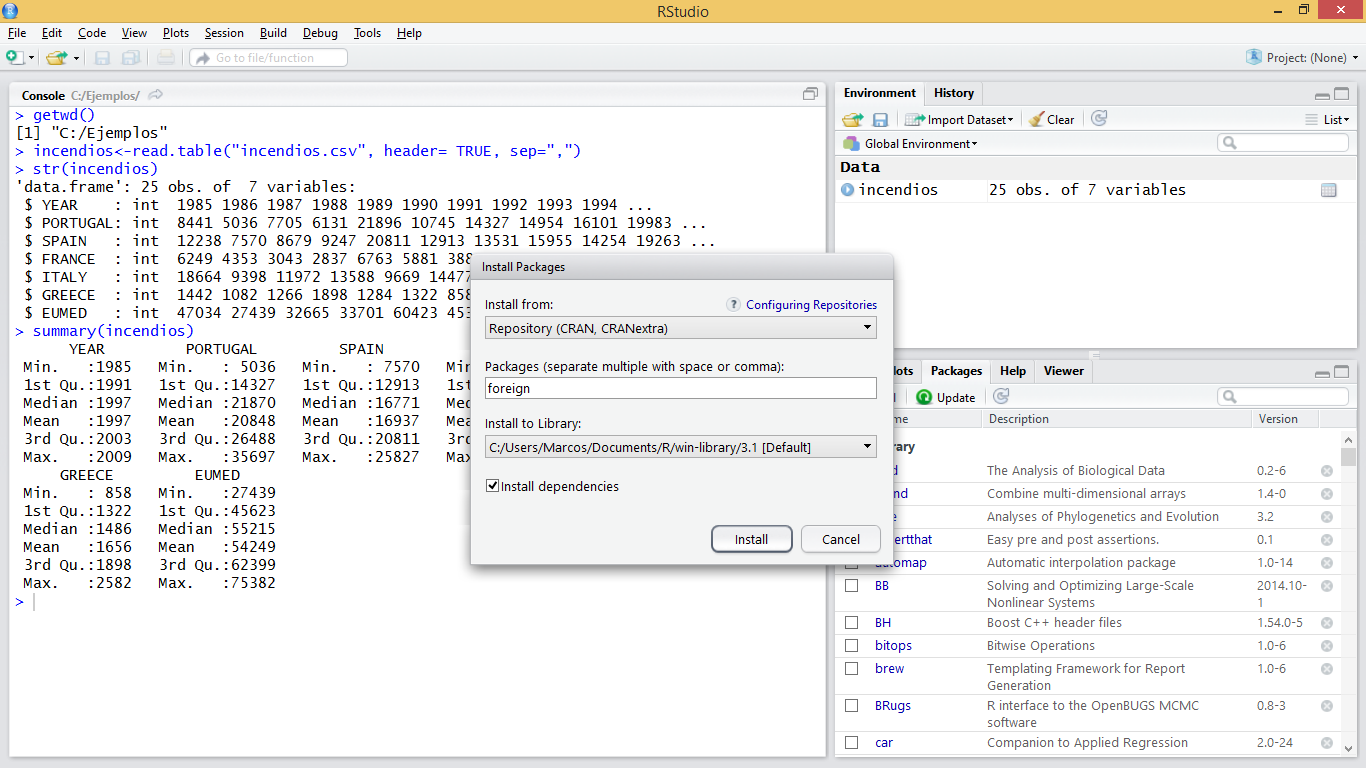1366x768 pixels.
Task: Click the Open File folder icon in main toolbar
Action: [55, 58]
